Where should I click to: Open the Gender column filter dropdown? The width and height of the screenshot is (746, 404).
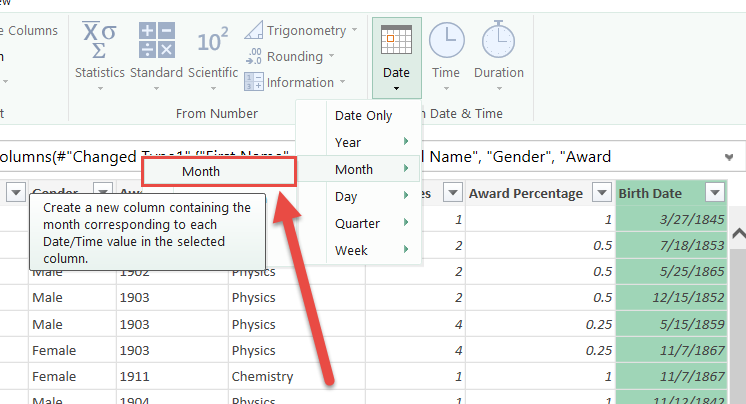(102, 193)
